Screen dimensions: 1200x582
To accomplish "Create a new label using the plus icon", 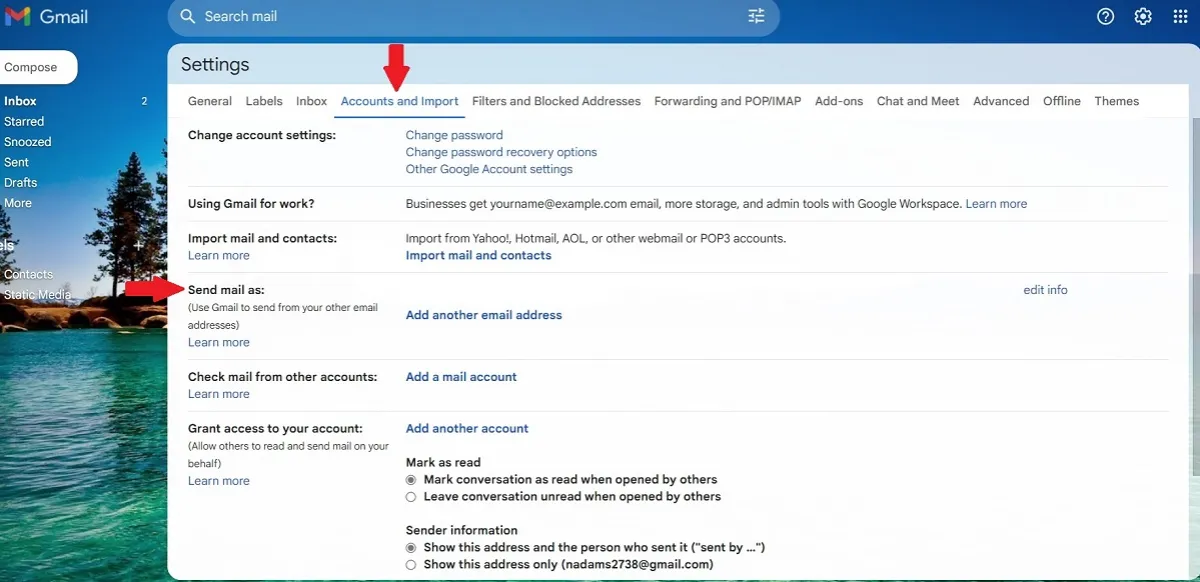I will point(137,245).
